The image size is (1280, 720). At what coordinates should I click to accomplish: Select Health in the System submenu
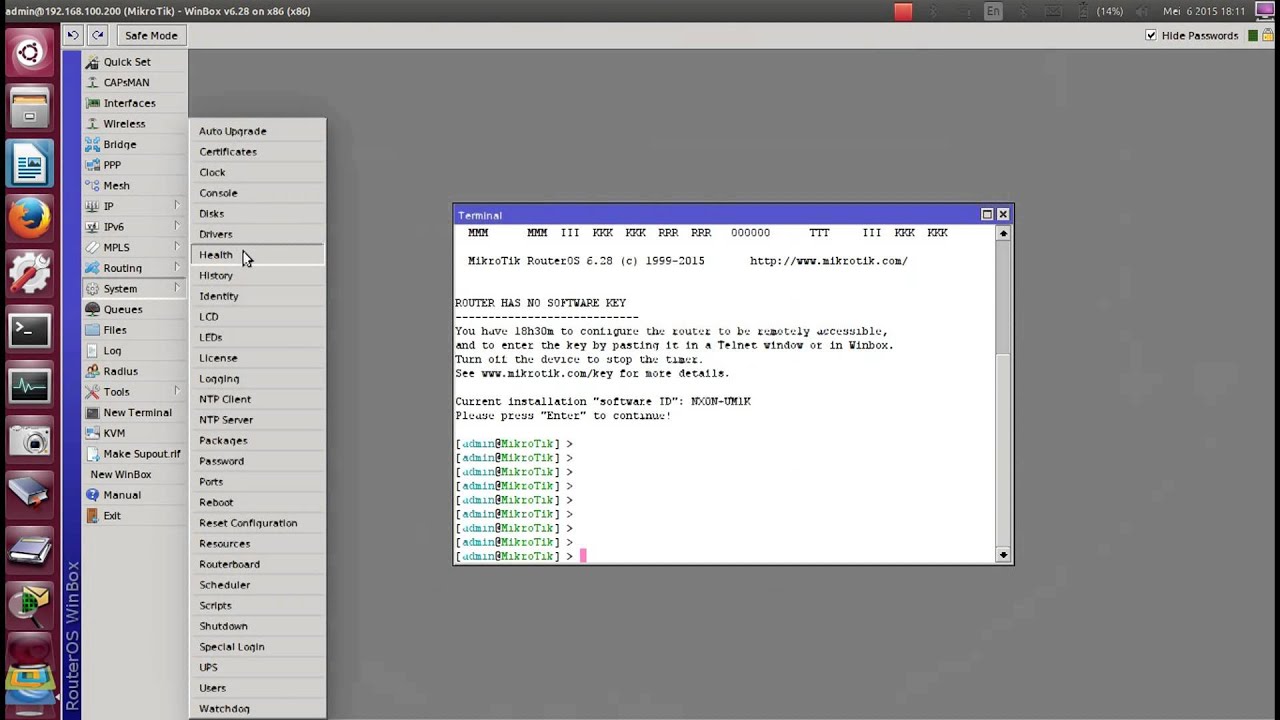pyautogui.click(x=258, y=255)
